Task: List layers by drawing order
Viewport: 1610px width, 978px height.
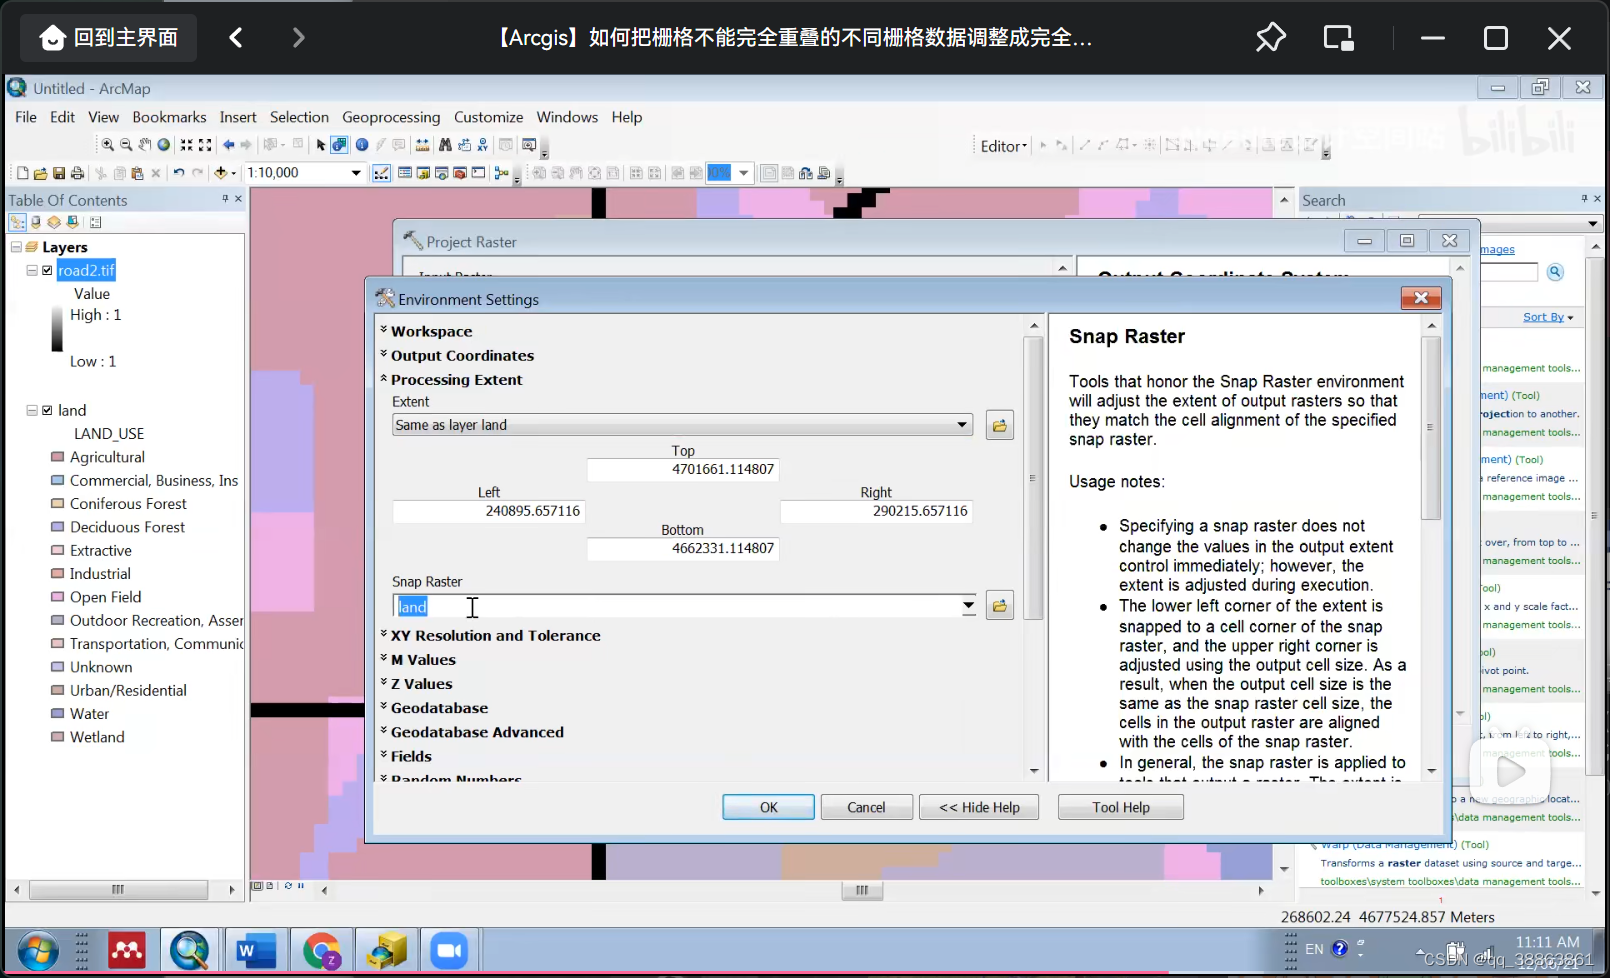Action: point(17,222)
